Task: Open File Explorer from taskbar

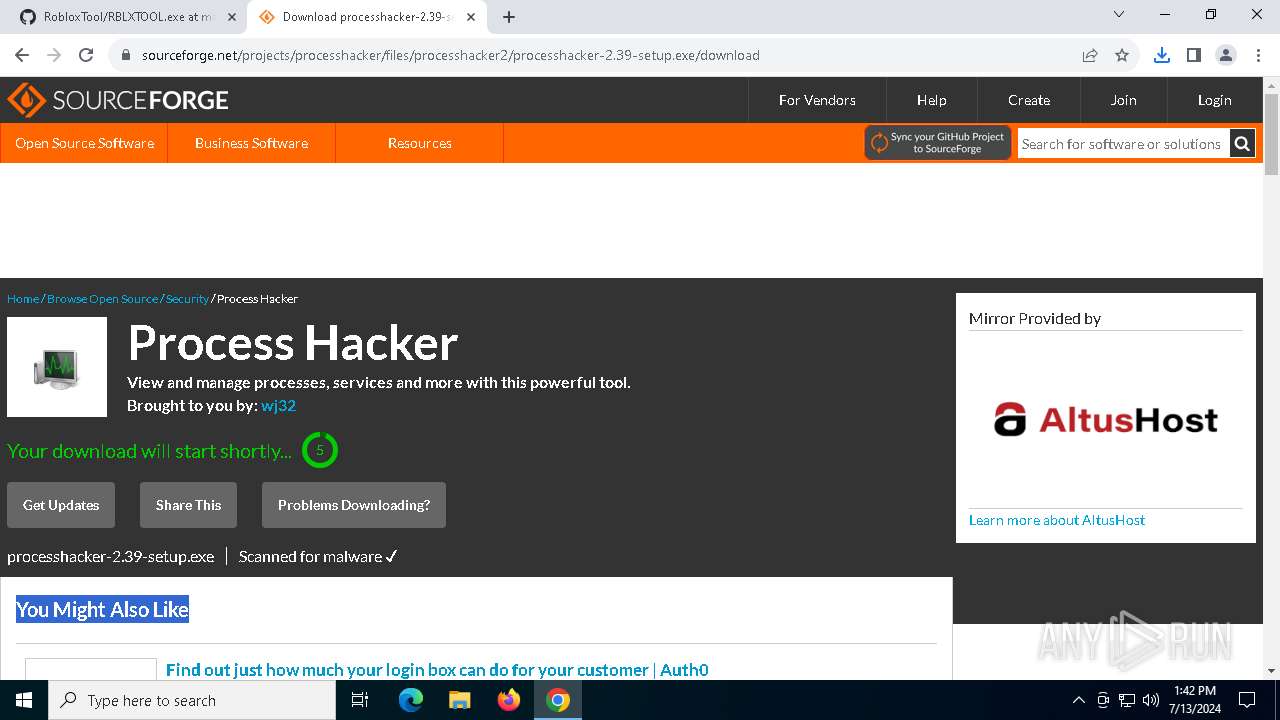Action: 459,700
